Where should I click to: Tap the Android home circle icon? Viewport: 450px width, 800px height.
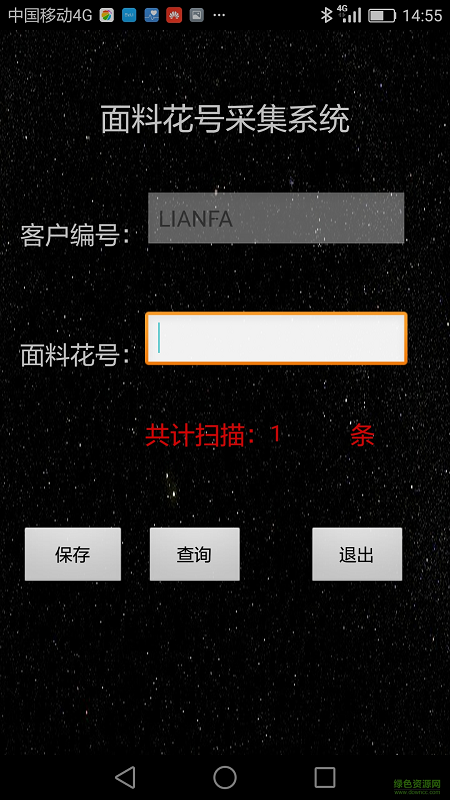pyautogui.click(x=225, y=778)
